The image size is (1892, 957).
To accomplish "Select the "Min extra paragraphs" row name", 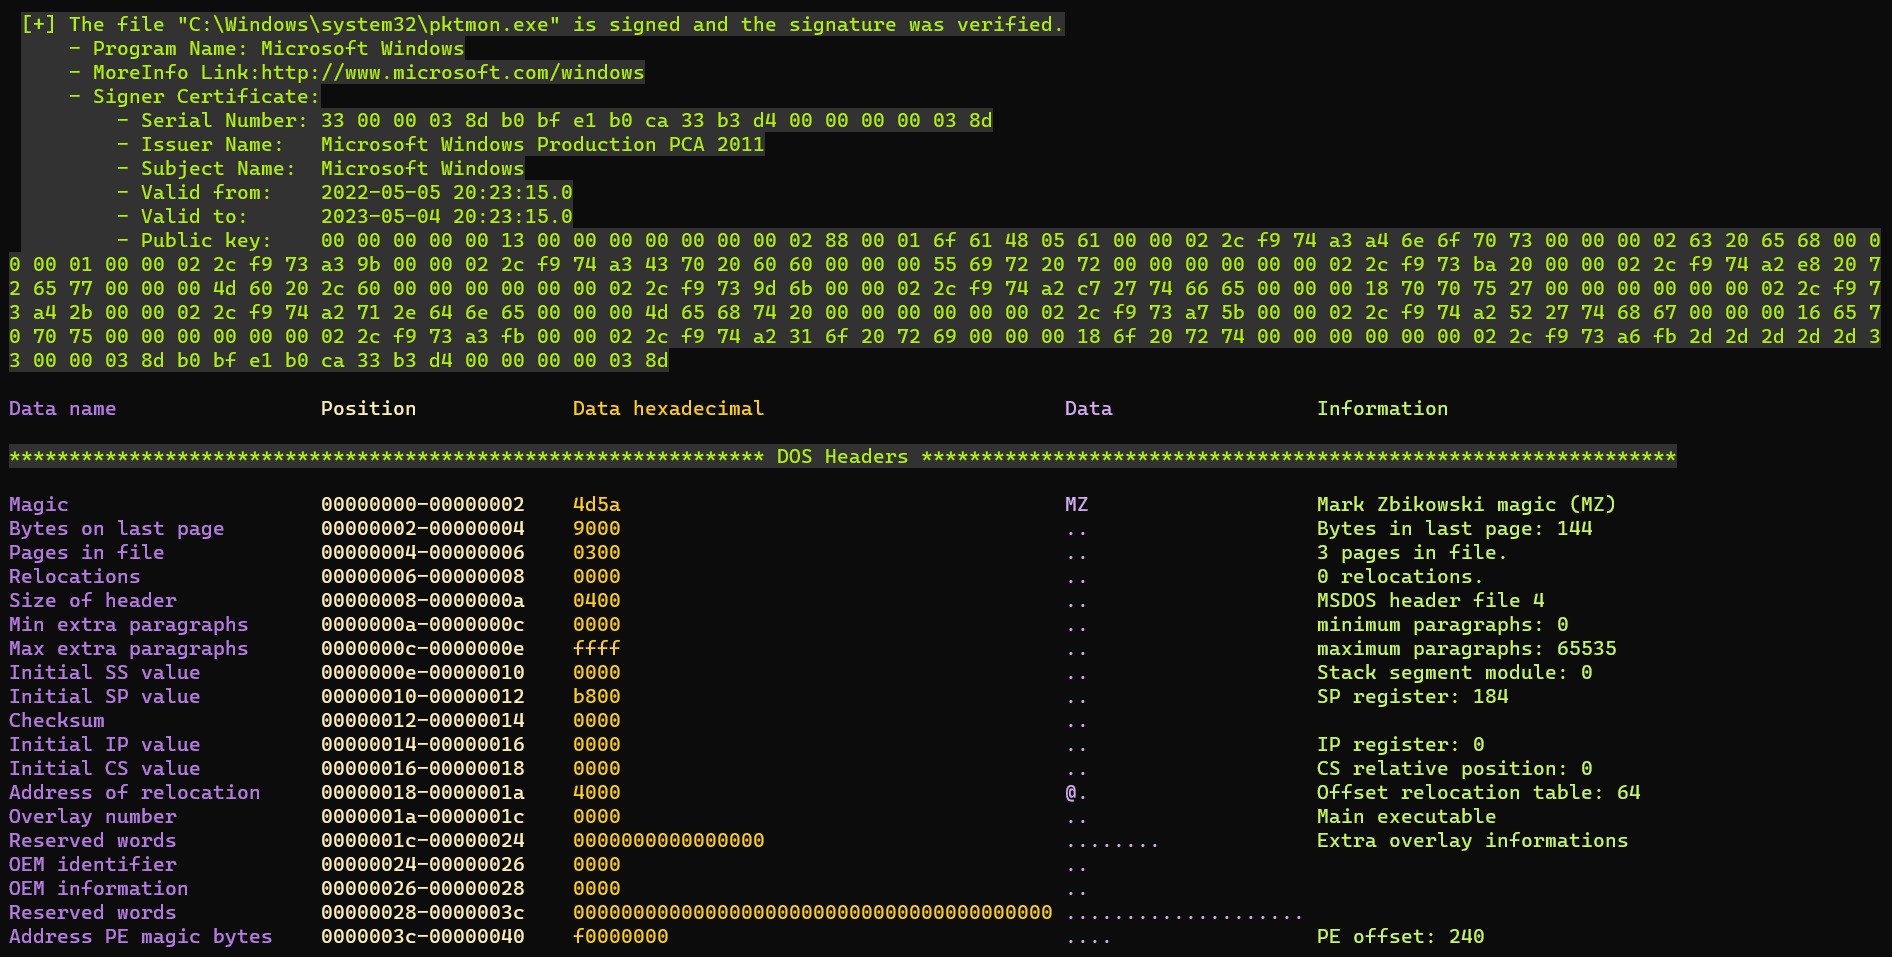I will click(x=129, y=625).
